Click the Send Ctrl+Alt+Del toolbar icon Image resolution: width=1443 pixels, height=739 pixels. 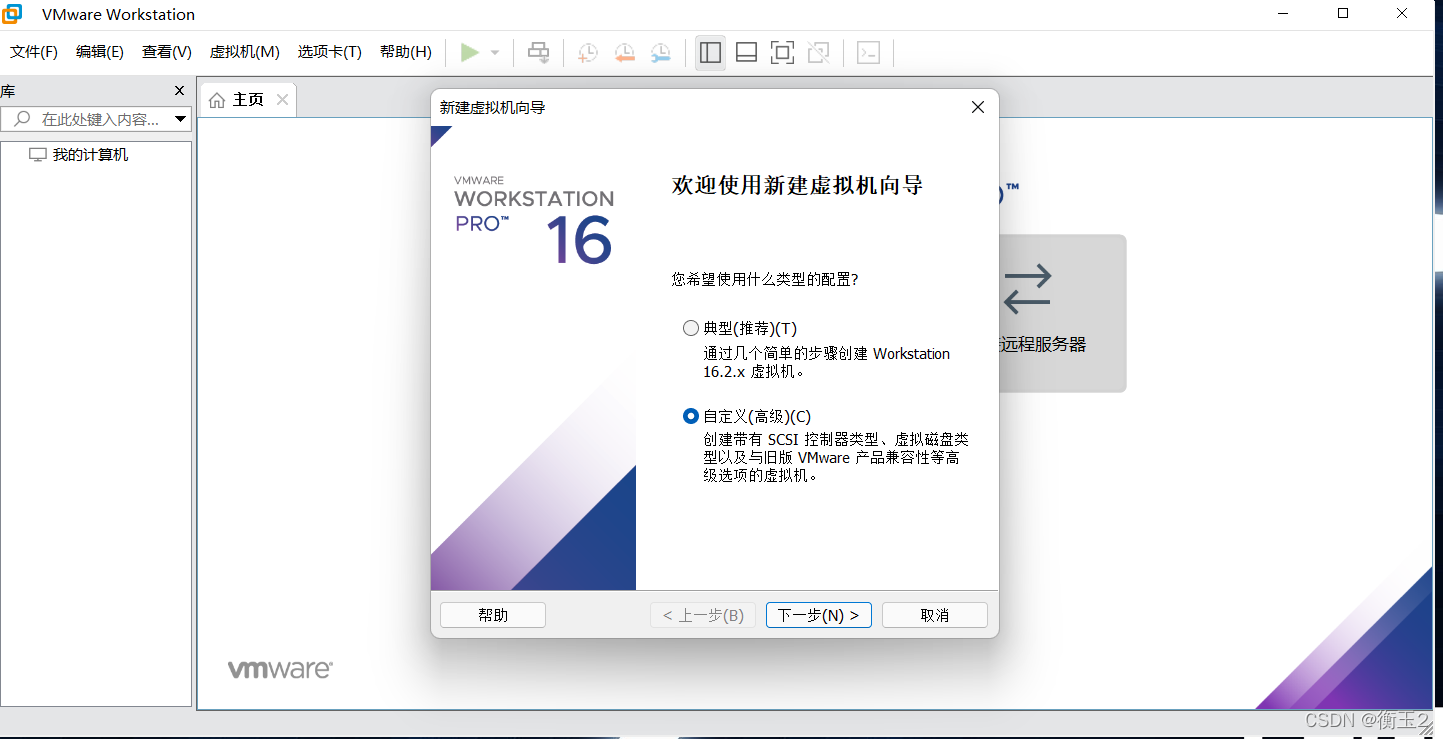click(x=539, y=53)
